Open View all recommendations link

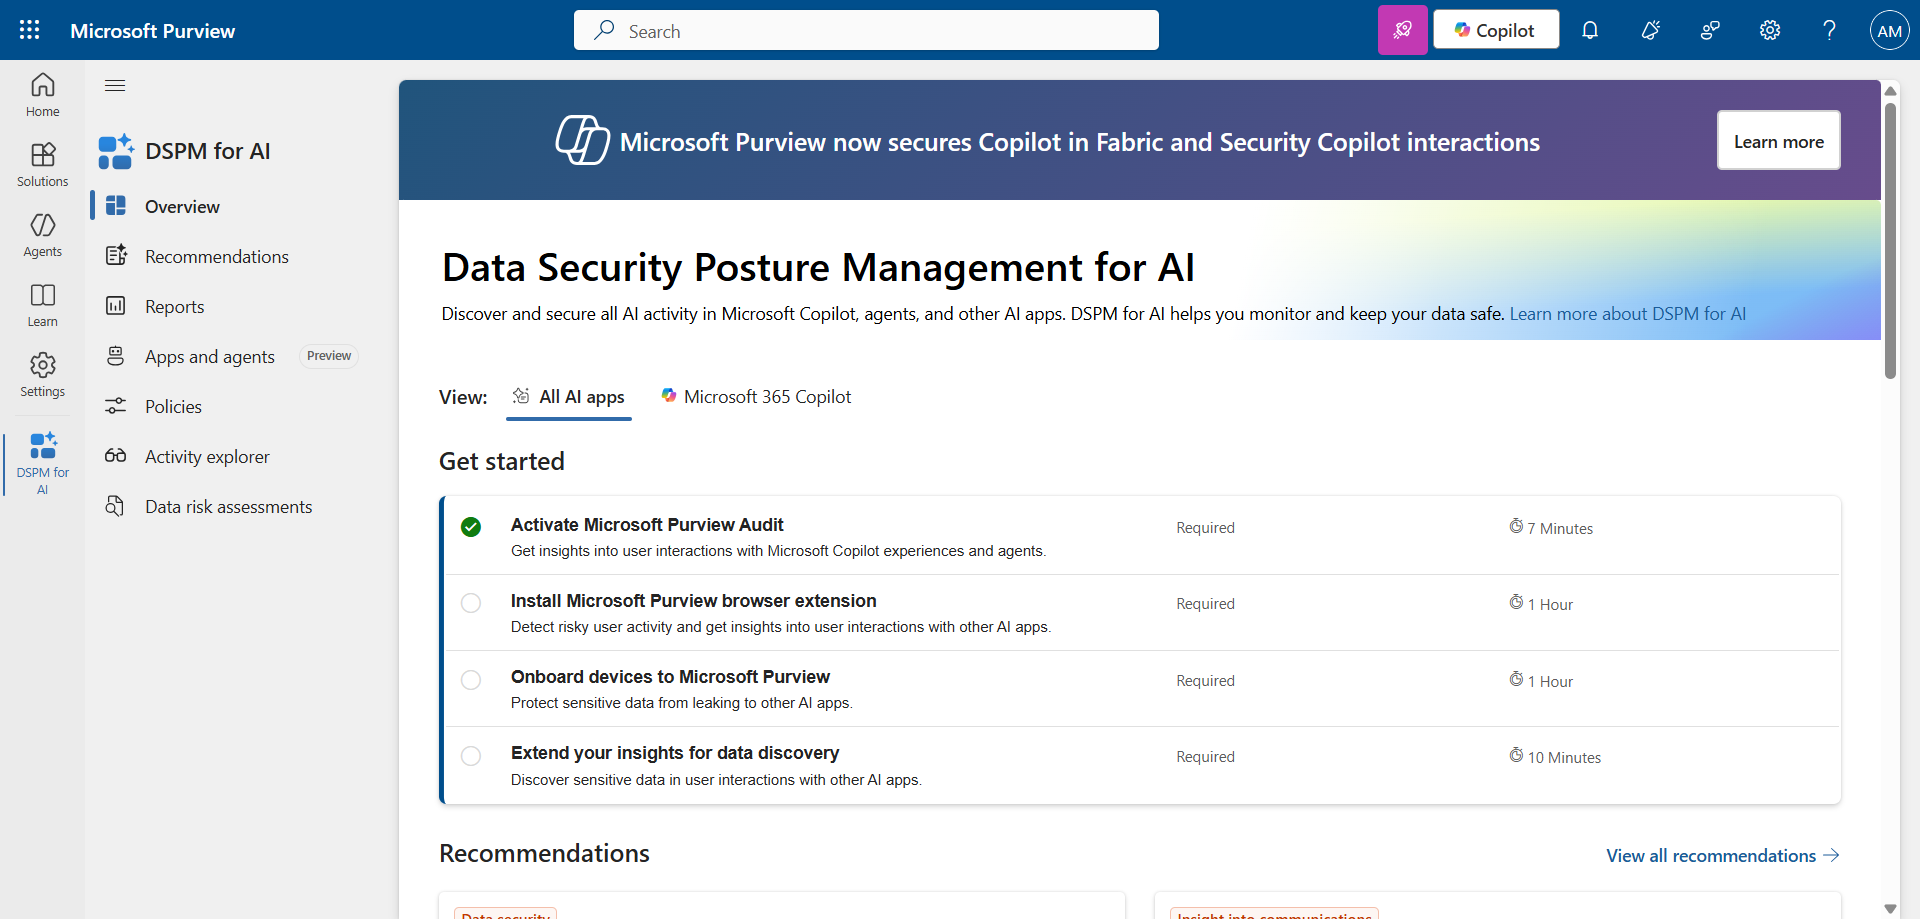click(x=1722, y=856)
